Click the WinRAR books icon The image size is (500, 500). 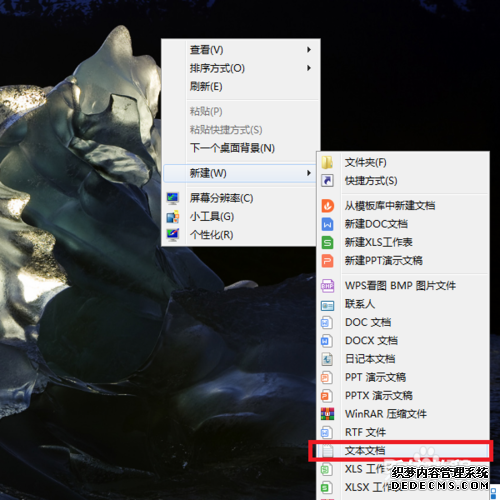[327, 414]
